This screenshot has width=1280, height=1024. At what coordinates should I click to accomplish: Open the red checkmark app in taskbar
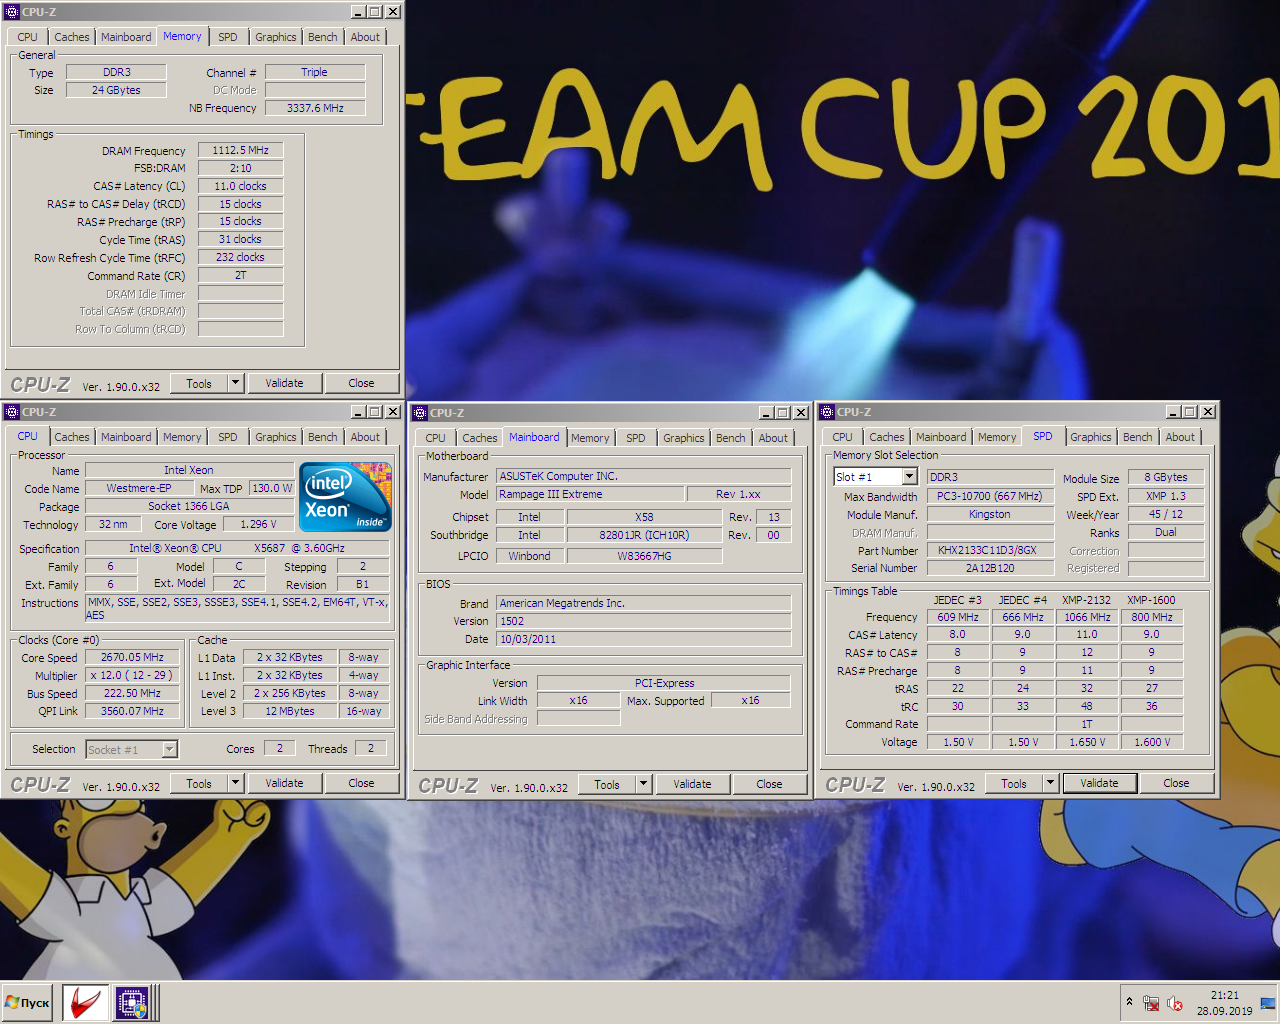(x=85, y=1002)
